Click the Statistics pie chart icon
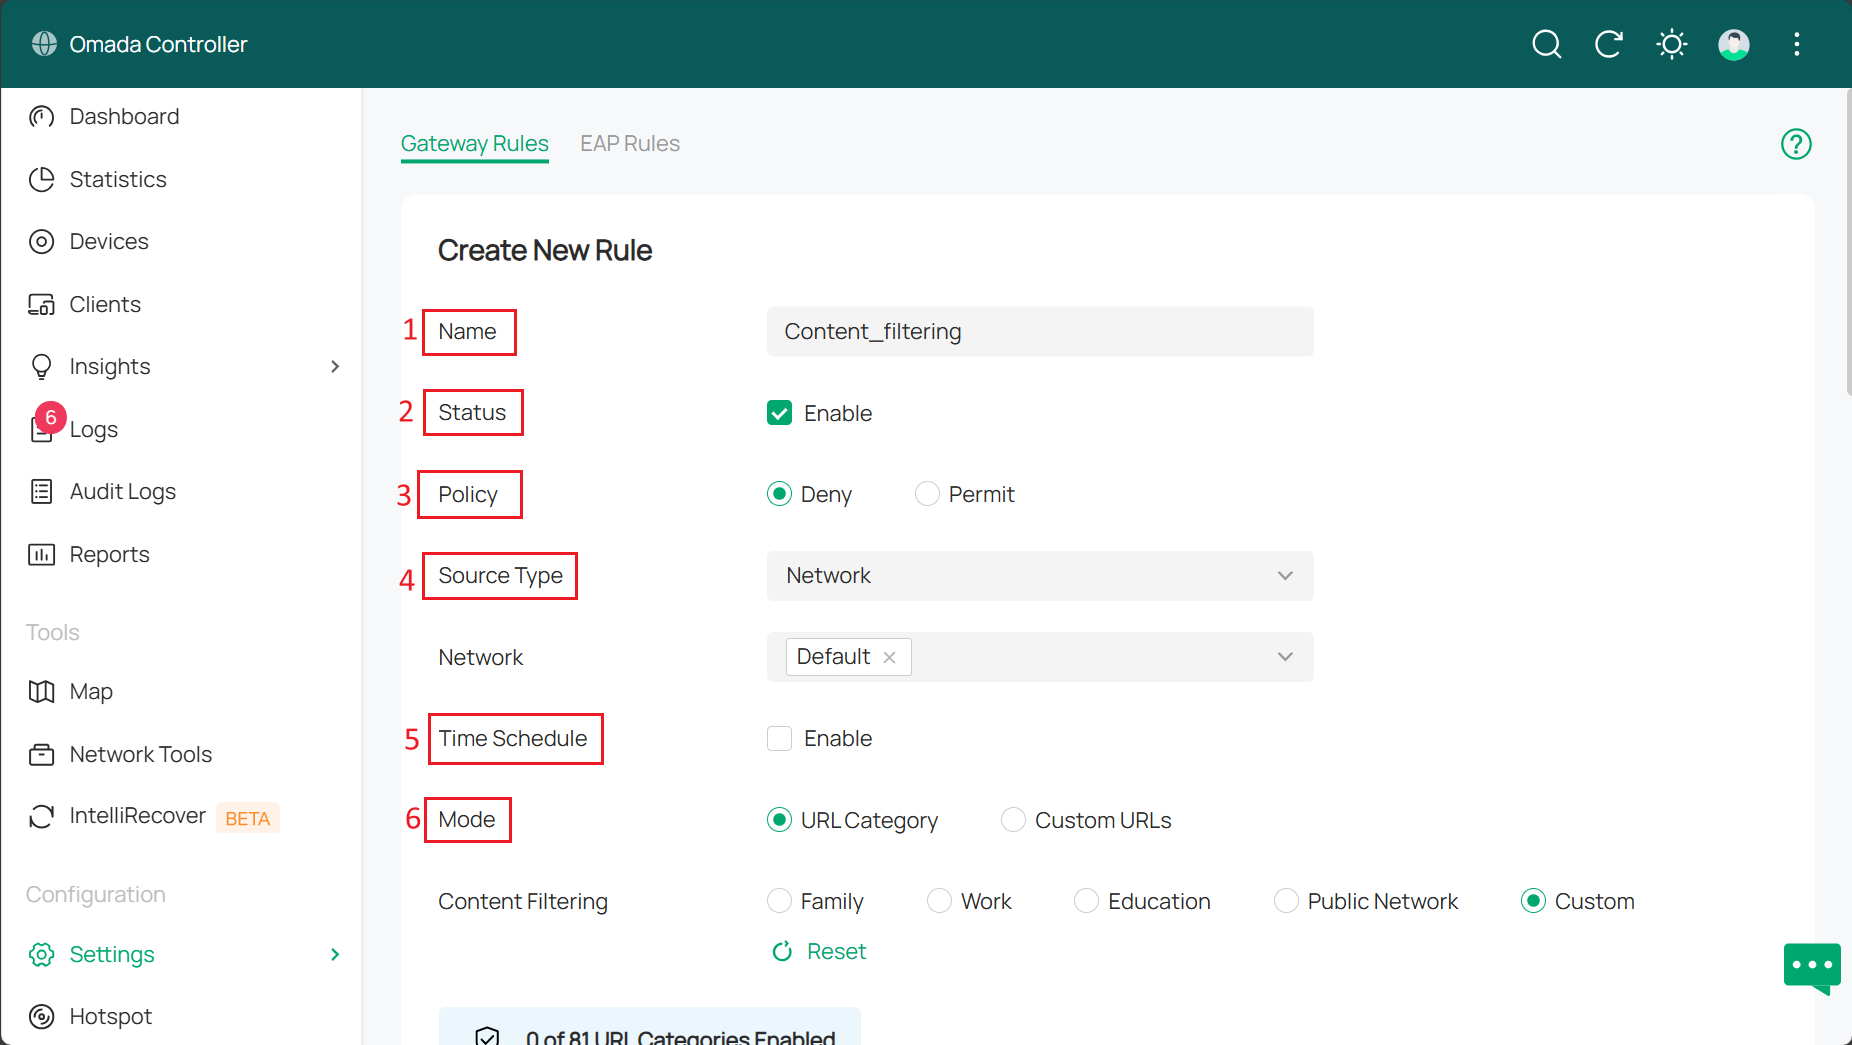Screen dimensions: 1852x1045 (x=41, y=179)
